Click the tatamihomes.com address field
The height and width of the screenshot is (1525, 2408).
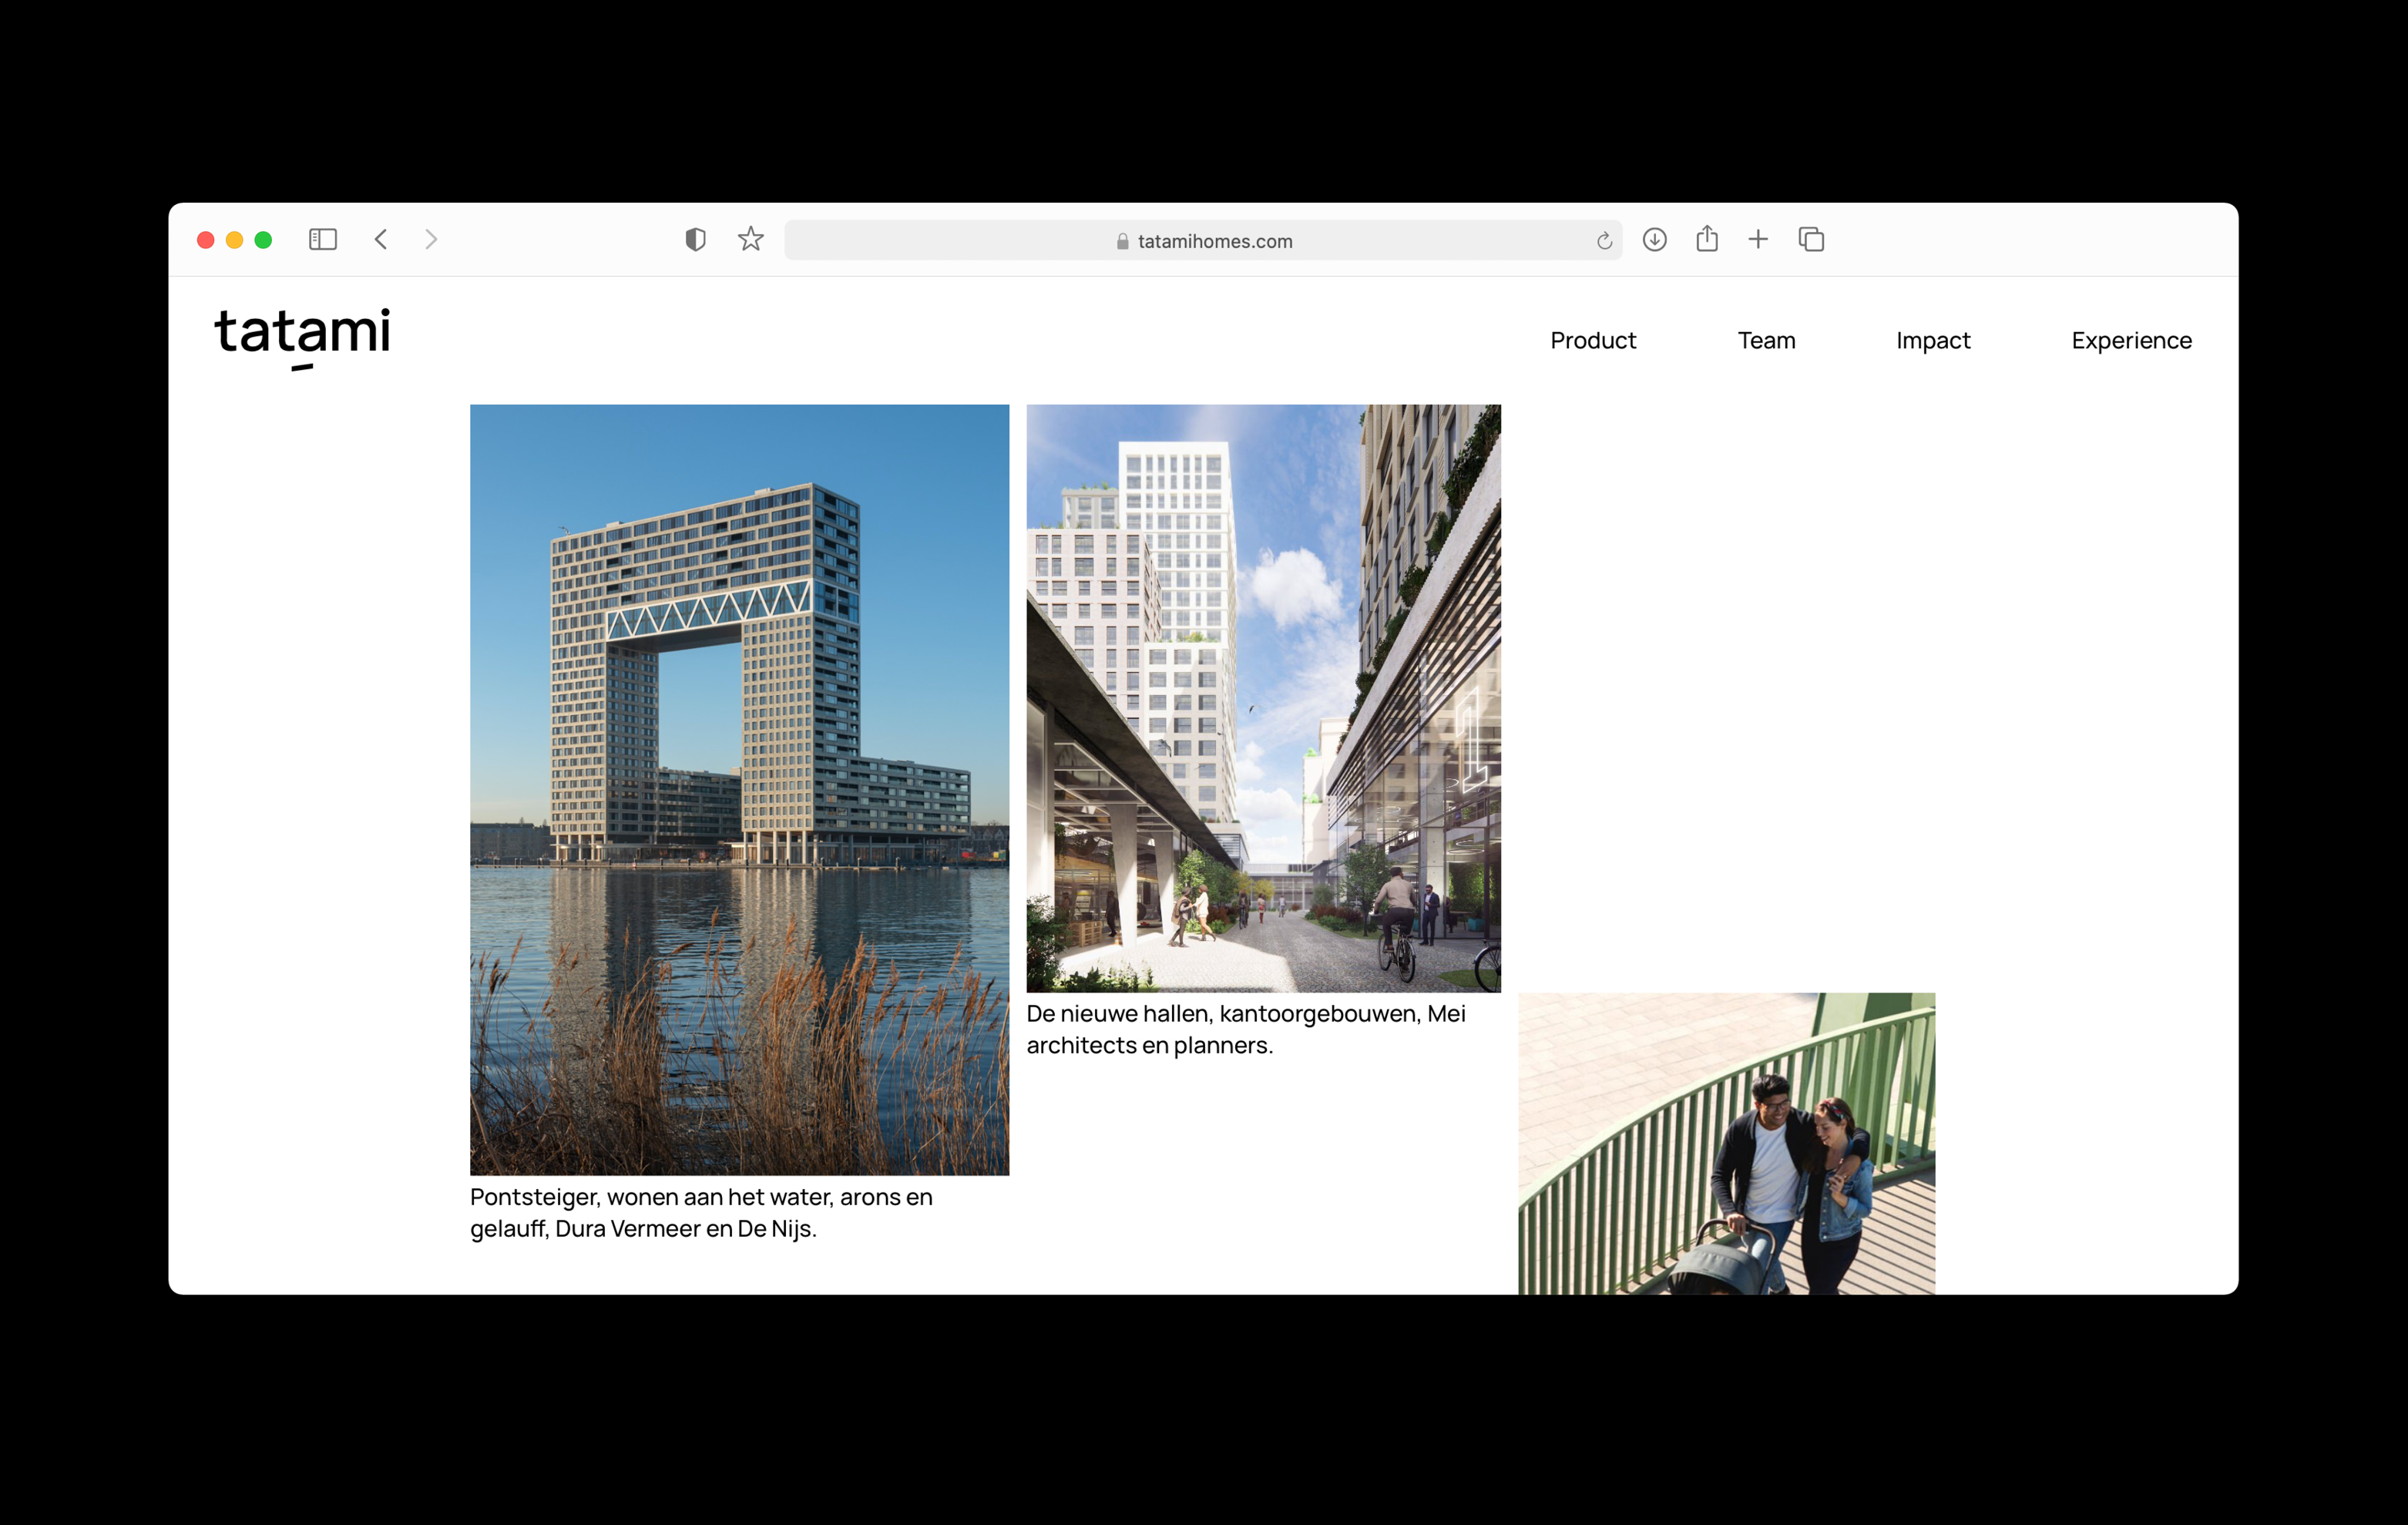[1203, 240]
